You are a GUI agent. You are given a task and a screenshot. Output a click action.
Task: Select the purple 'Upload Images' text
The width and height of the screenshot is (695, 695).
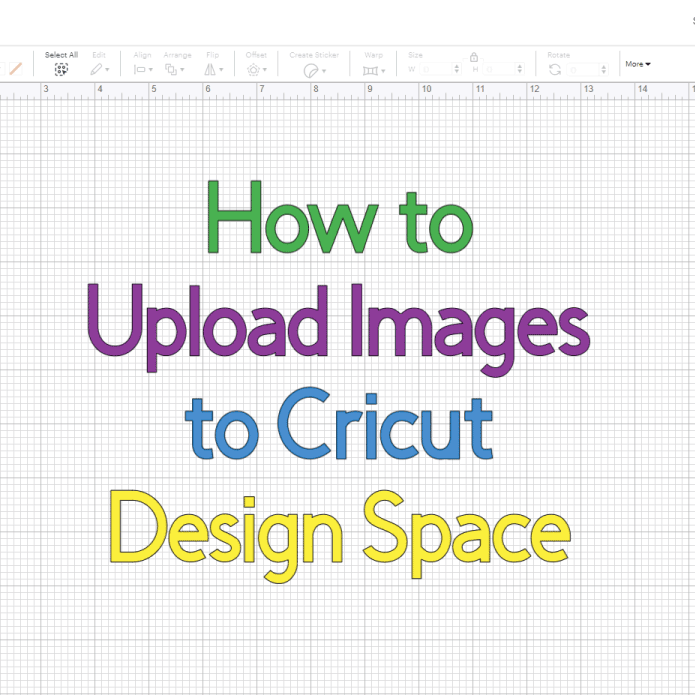[x=338, y=329]
